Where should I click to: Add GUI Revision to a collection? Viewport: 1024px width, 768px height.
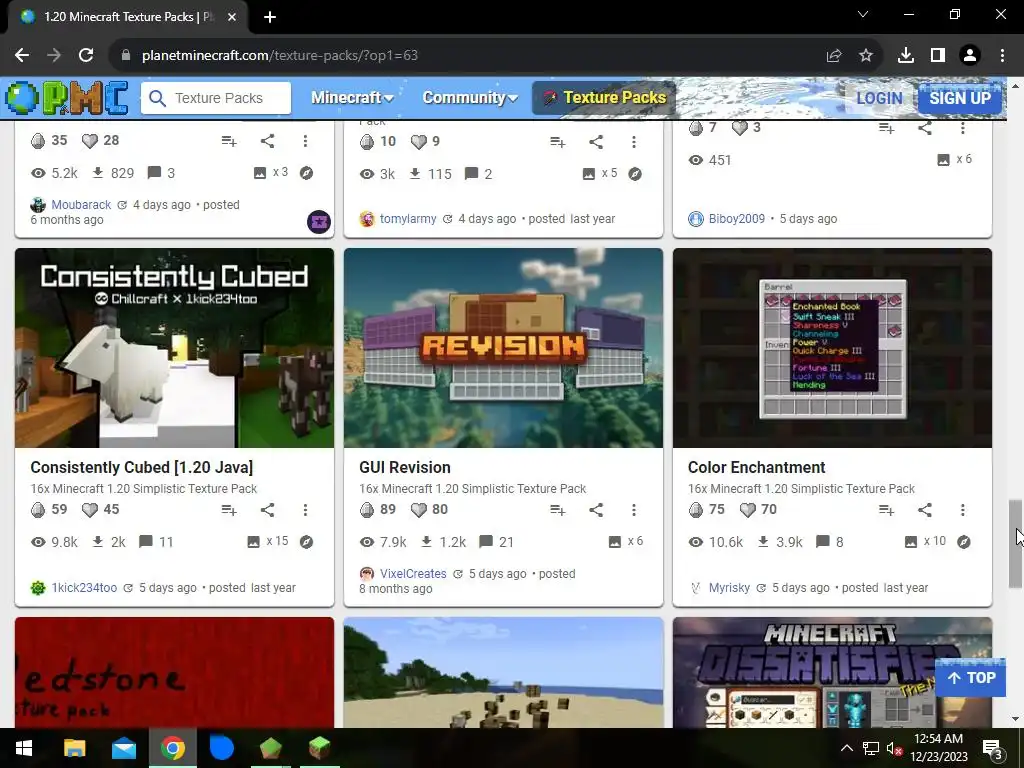pyautogui.click(x=557, y=510)
